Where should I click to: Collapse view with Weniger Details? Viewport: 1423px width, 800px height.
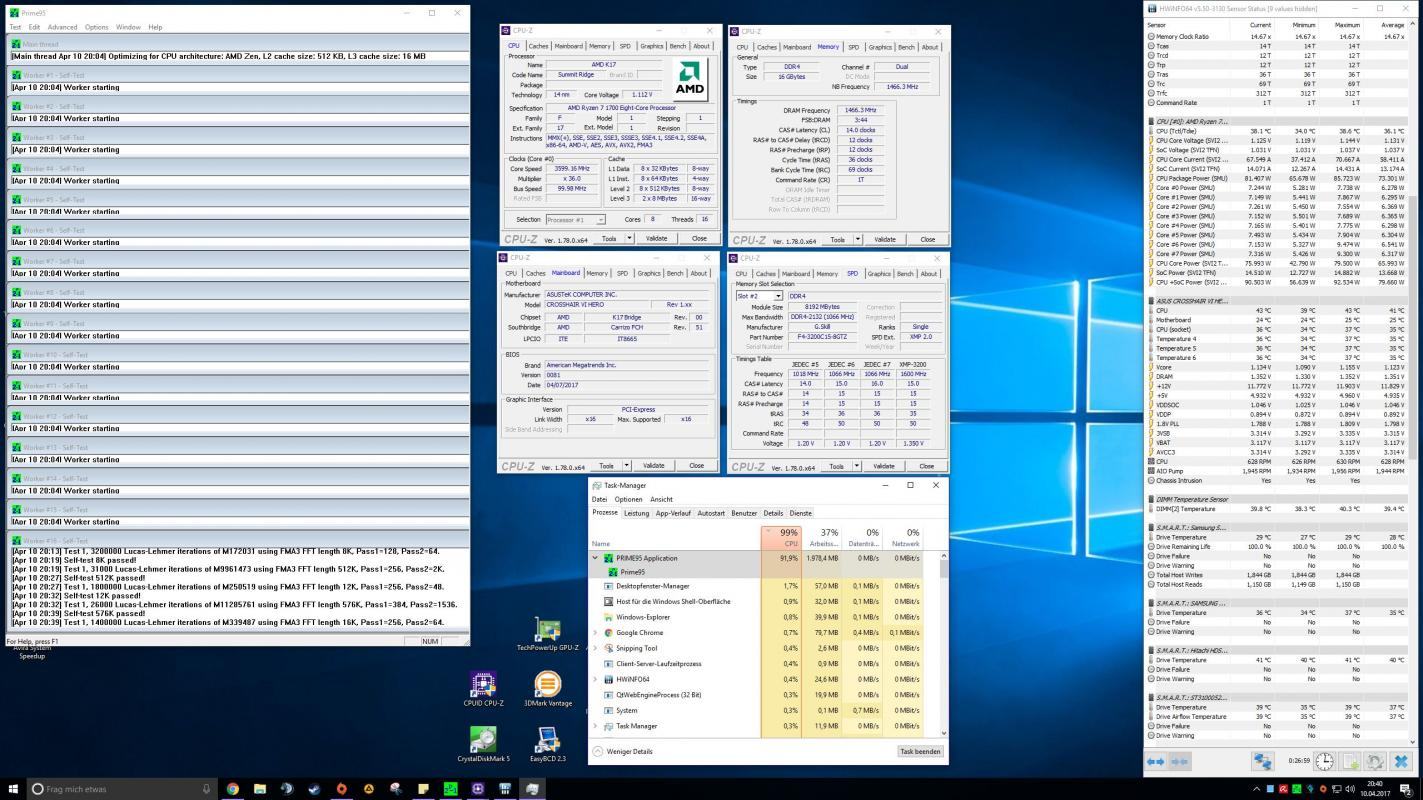621,751
